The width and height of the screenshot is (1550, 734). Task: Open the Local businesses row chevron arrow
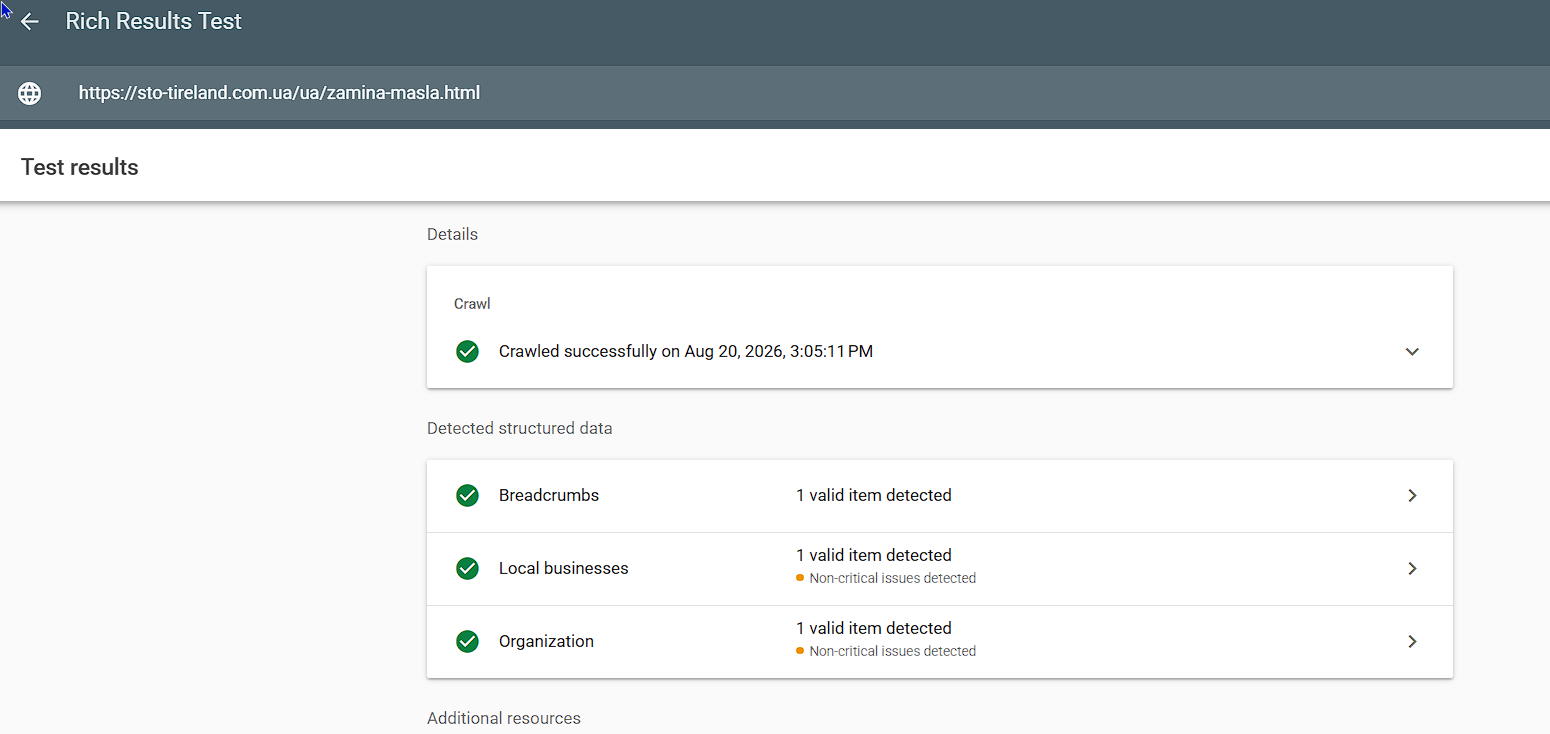(x=1412, y=569)
